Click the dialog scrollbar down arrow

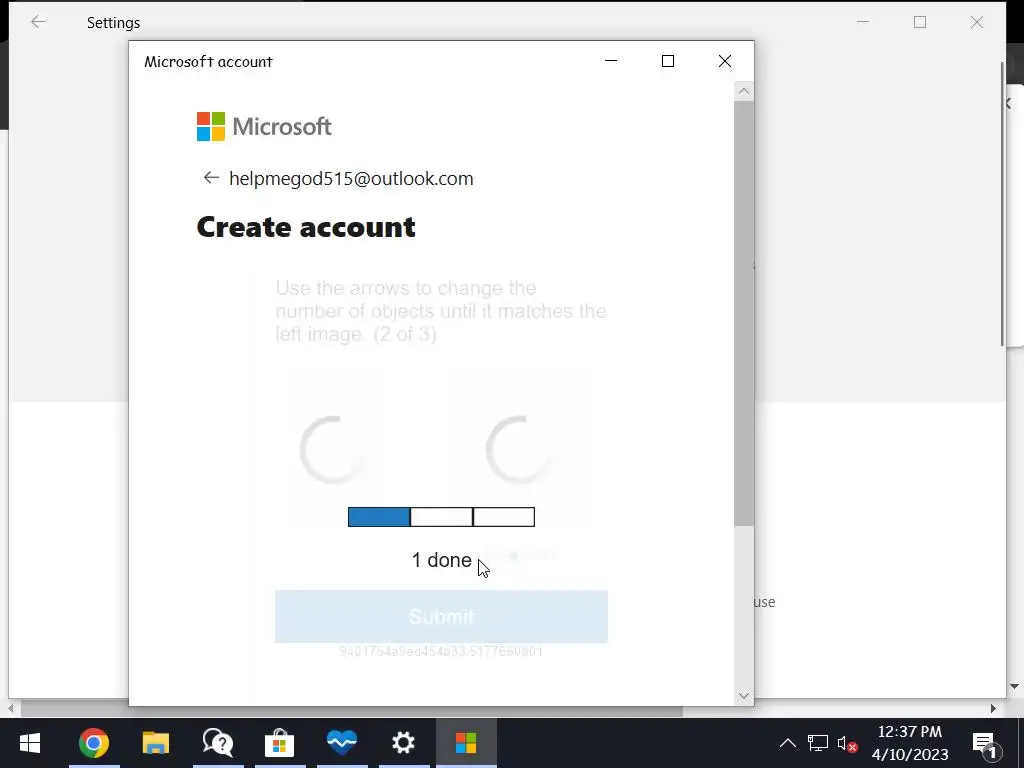coord(744,696)
